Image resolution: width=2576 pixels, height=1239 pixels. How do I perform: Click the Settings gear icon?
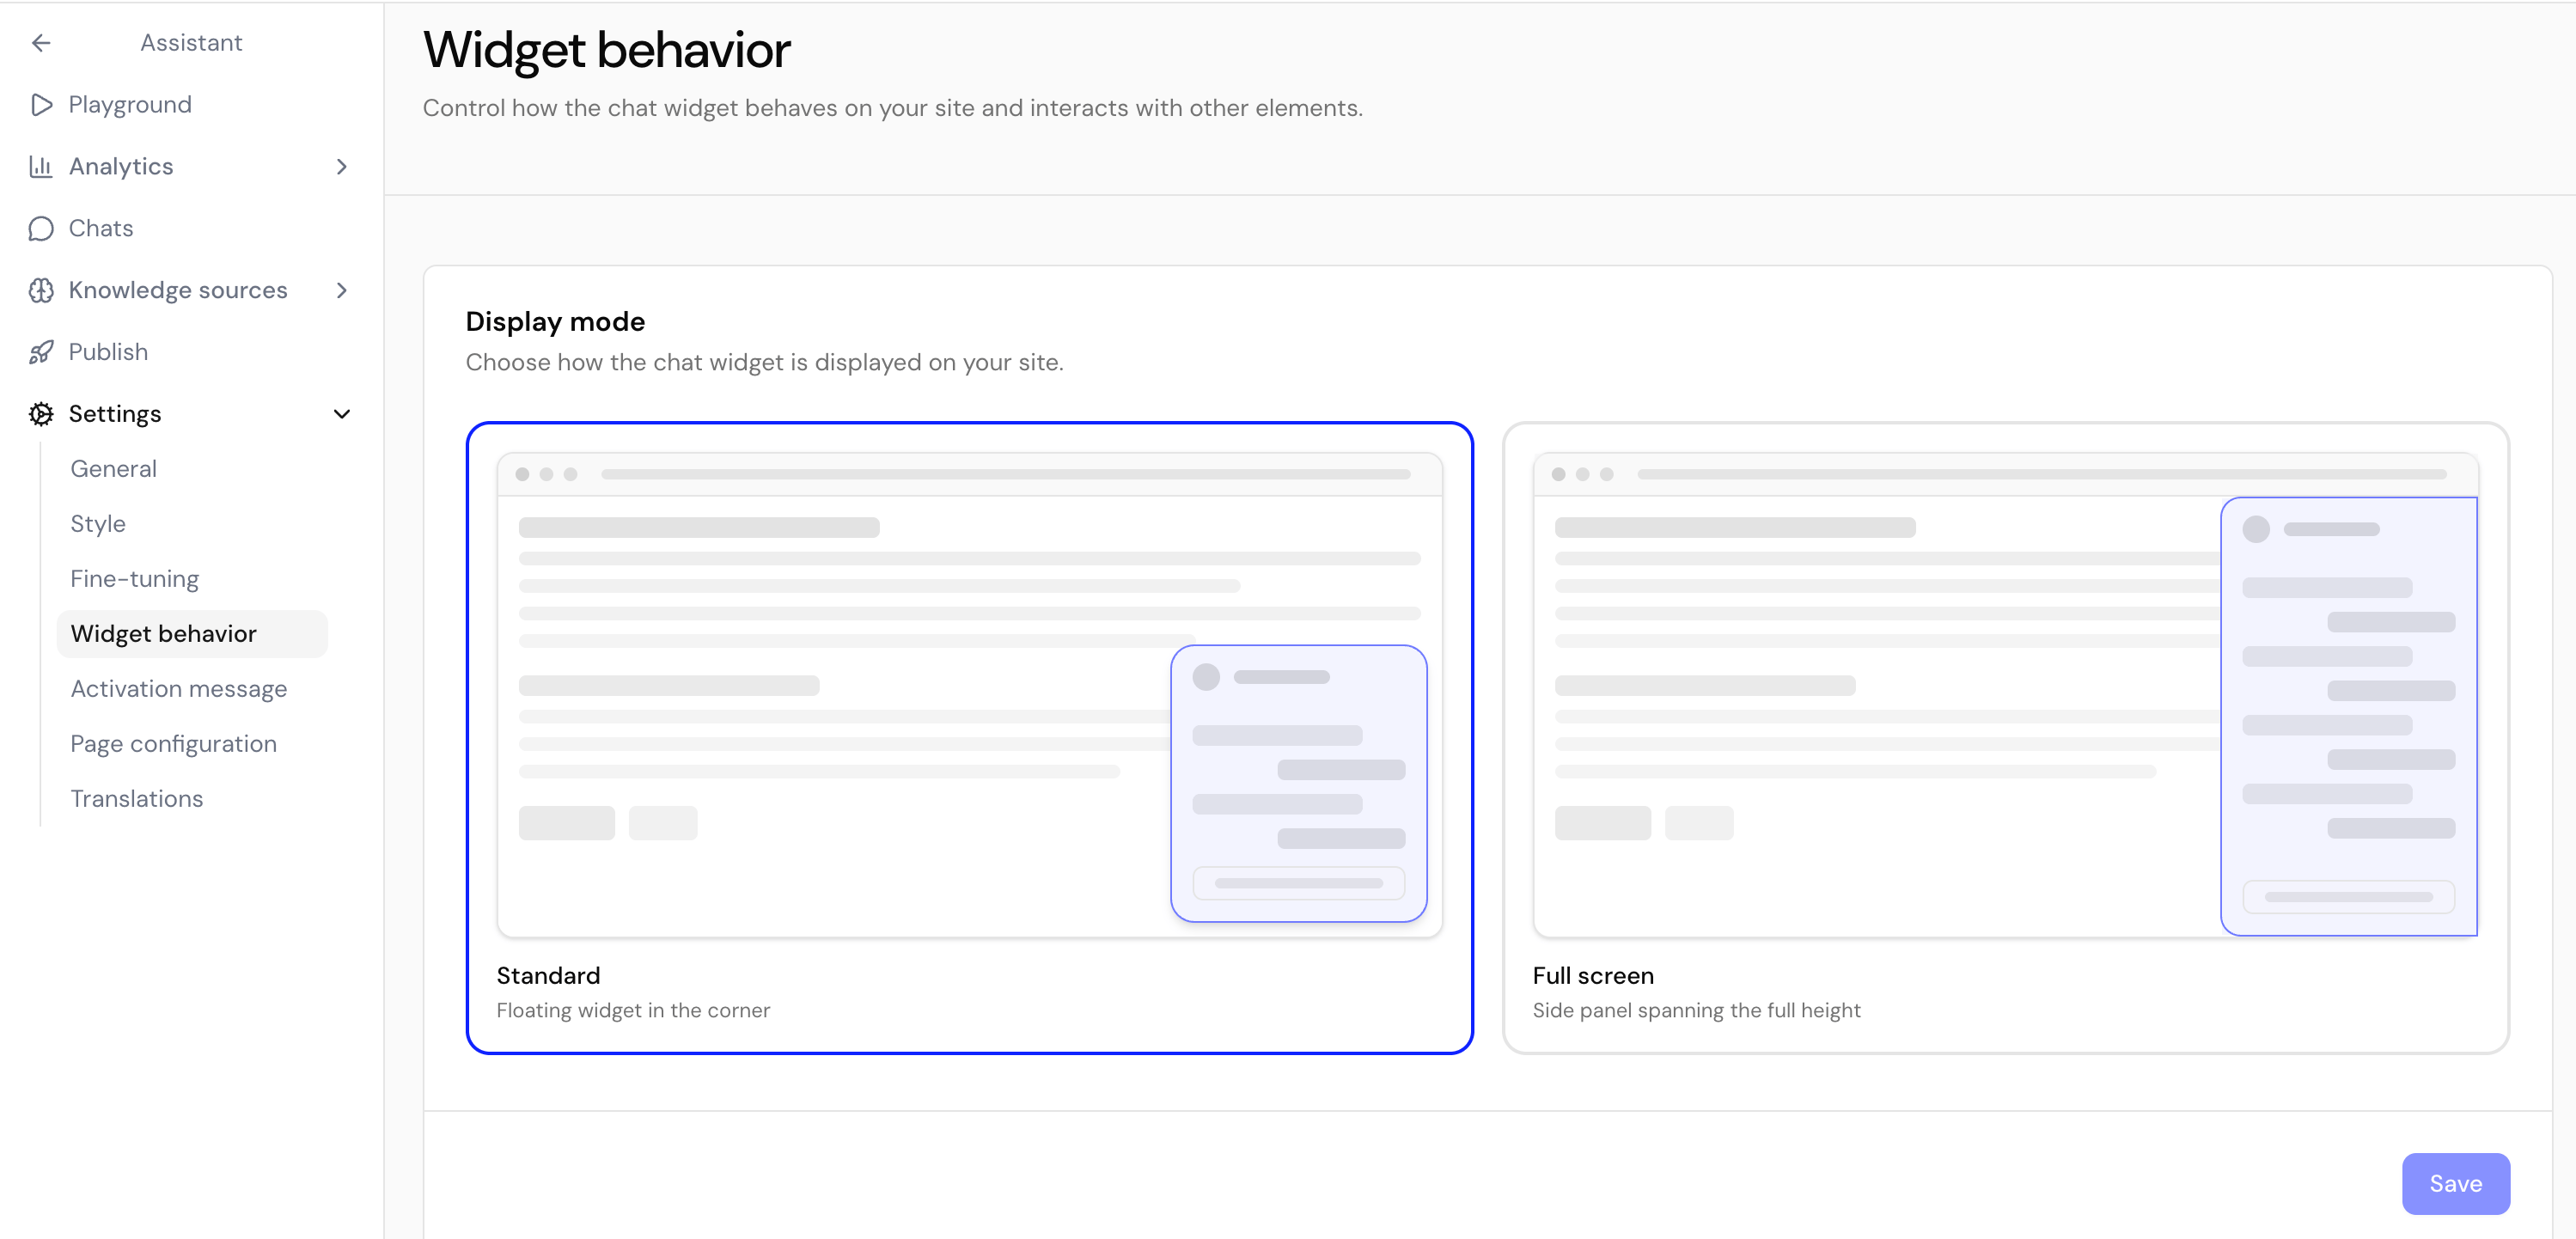tap(41, 414)
